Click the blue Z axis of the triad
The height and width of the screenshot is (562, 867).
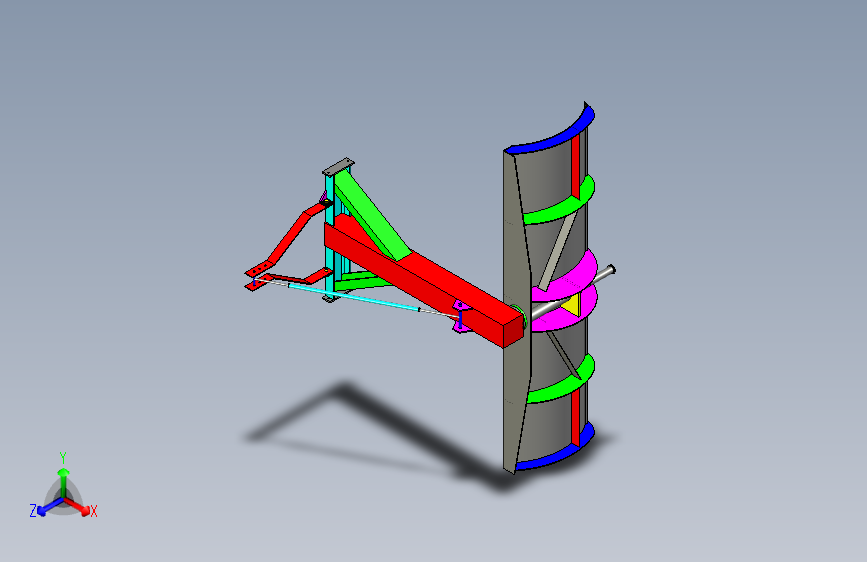48,507
